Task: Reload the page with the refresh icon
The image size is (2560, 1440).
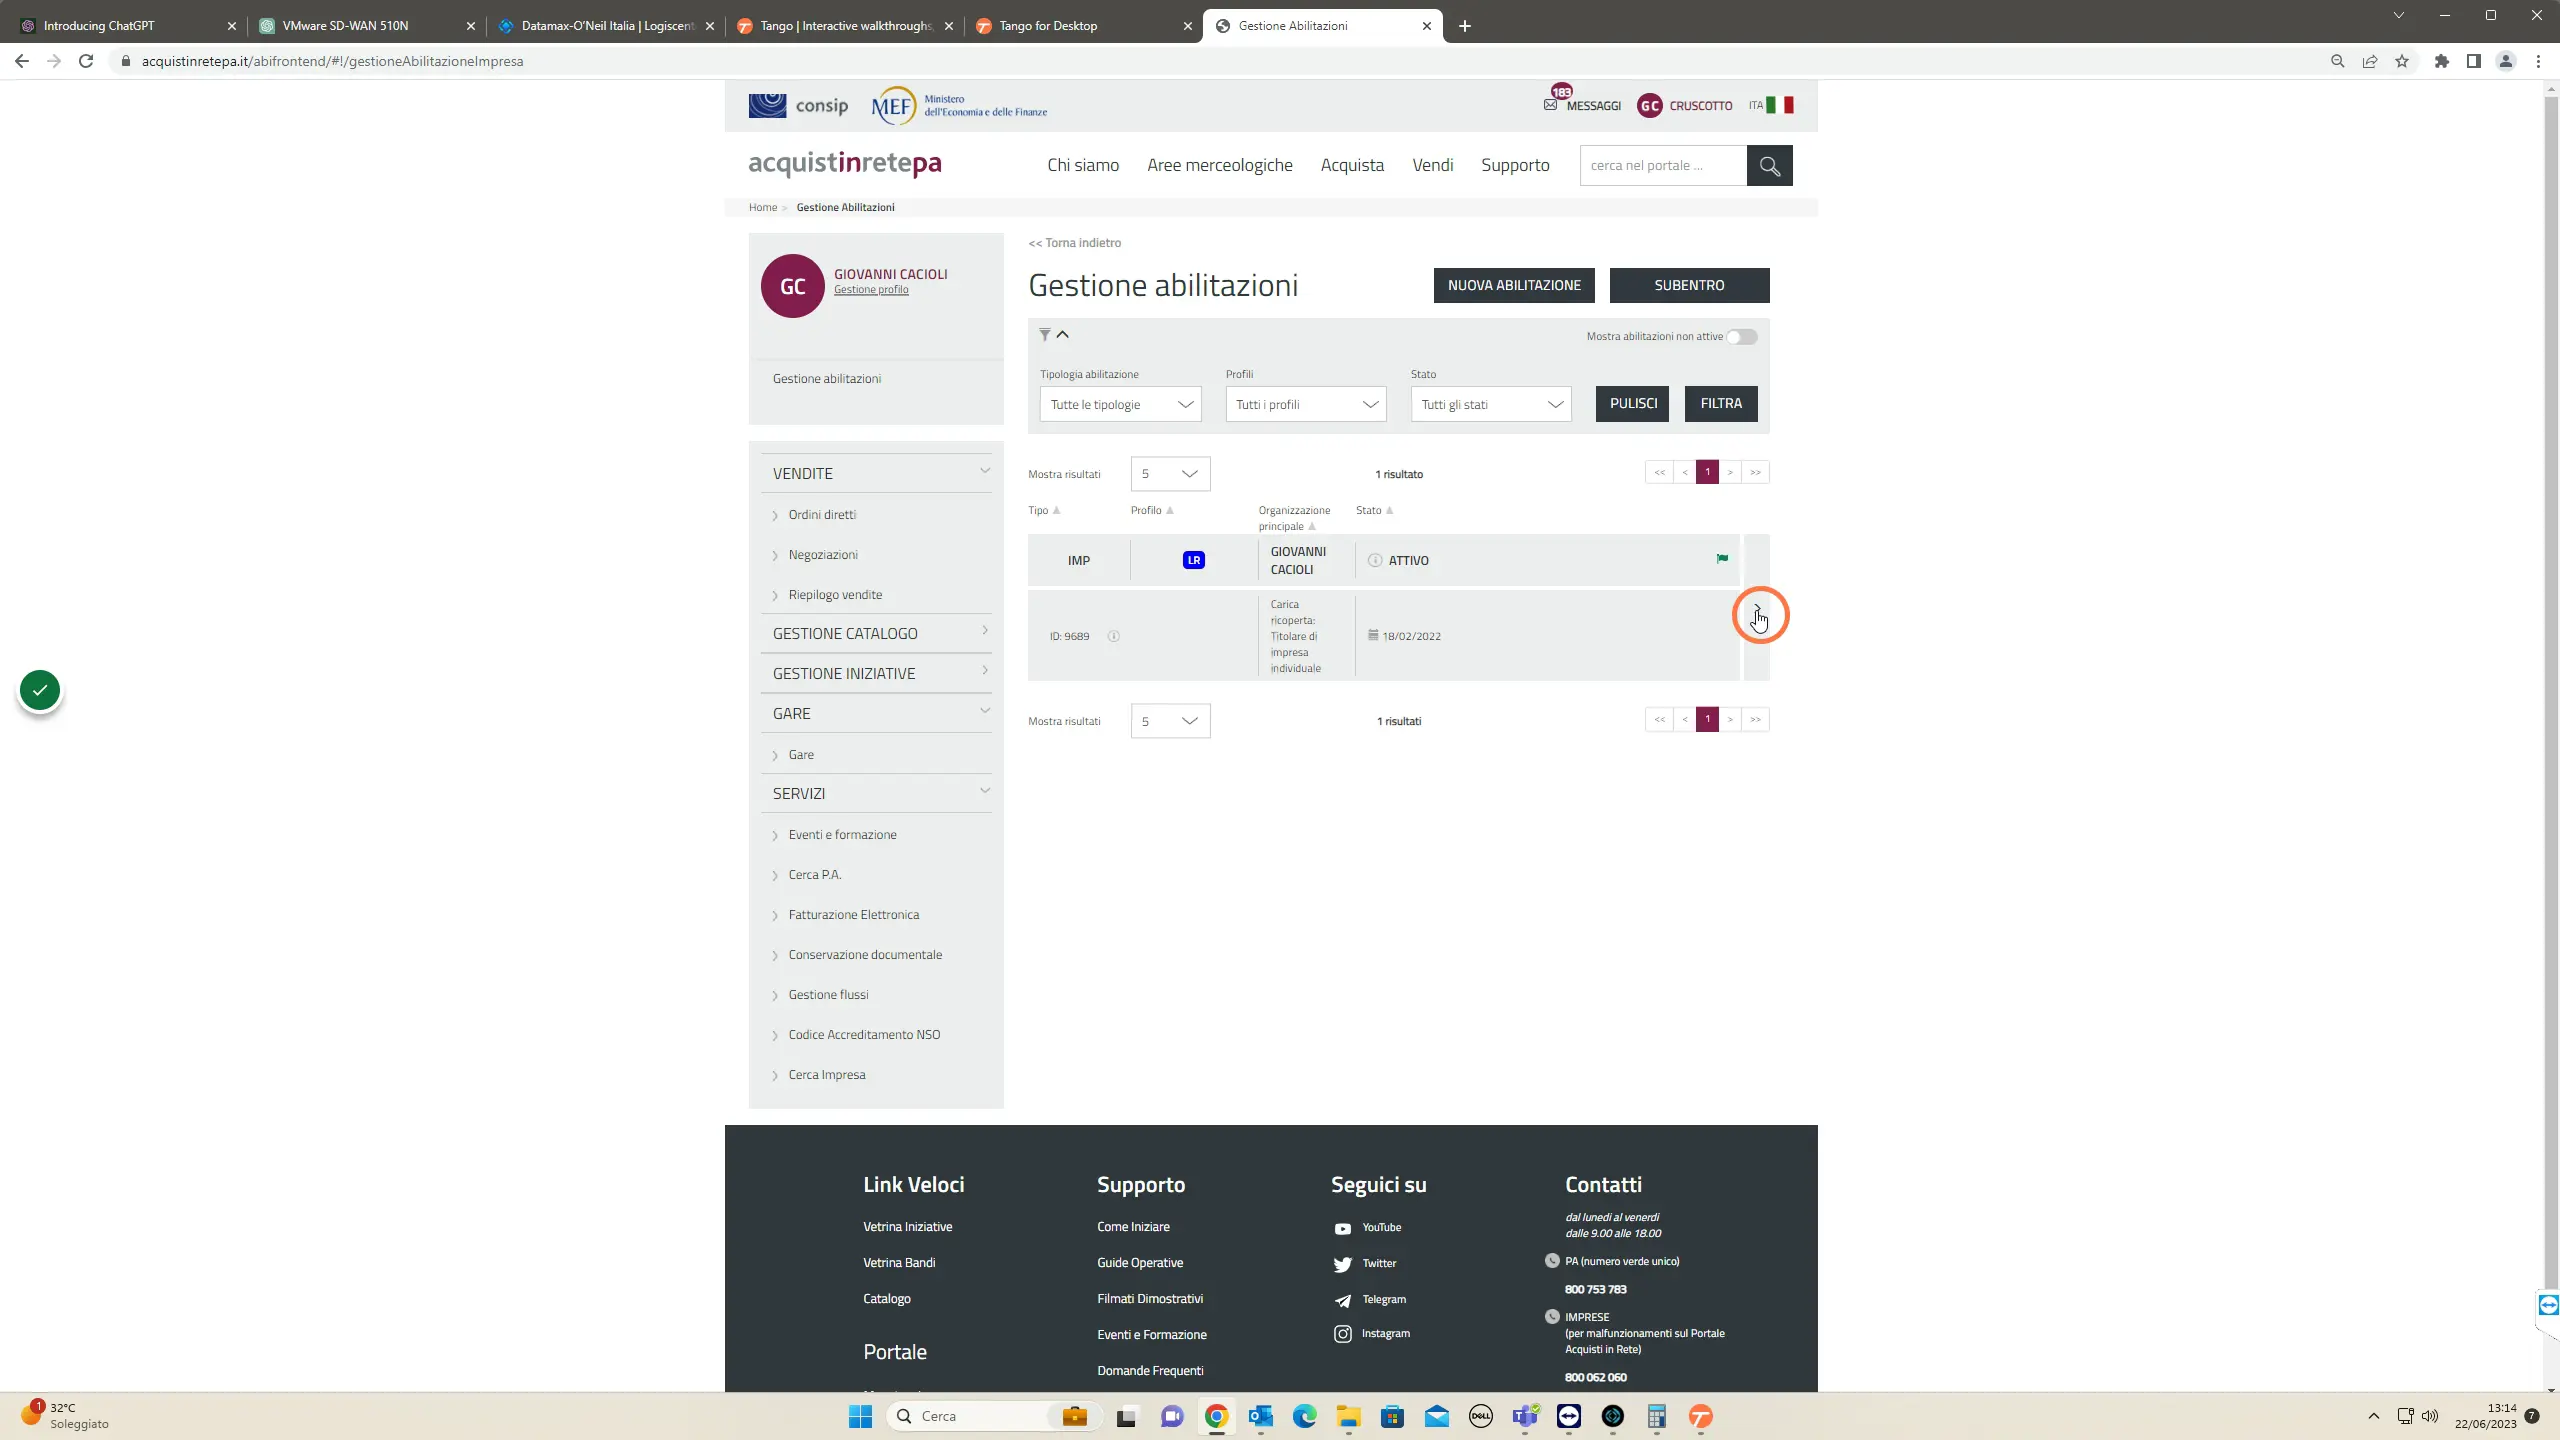Action: tap(86, 61)
